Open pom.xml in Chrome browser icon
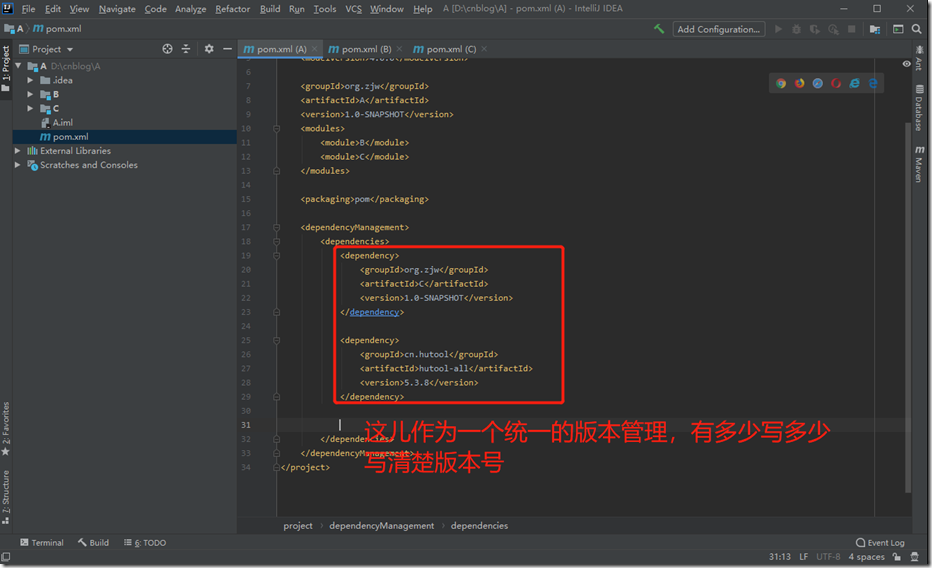The width and height of the screenshot is (932, 568). point(781,83)
